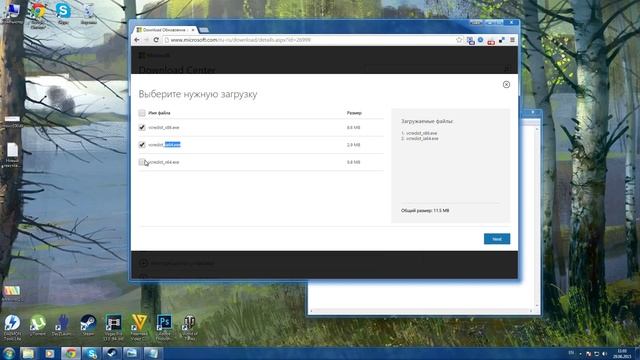Image resolution: width=640 pixels, height=360 pixels.
Task: Click the highlighted file name in the second row
Action: click(x=164, y=144)
